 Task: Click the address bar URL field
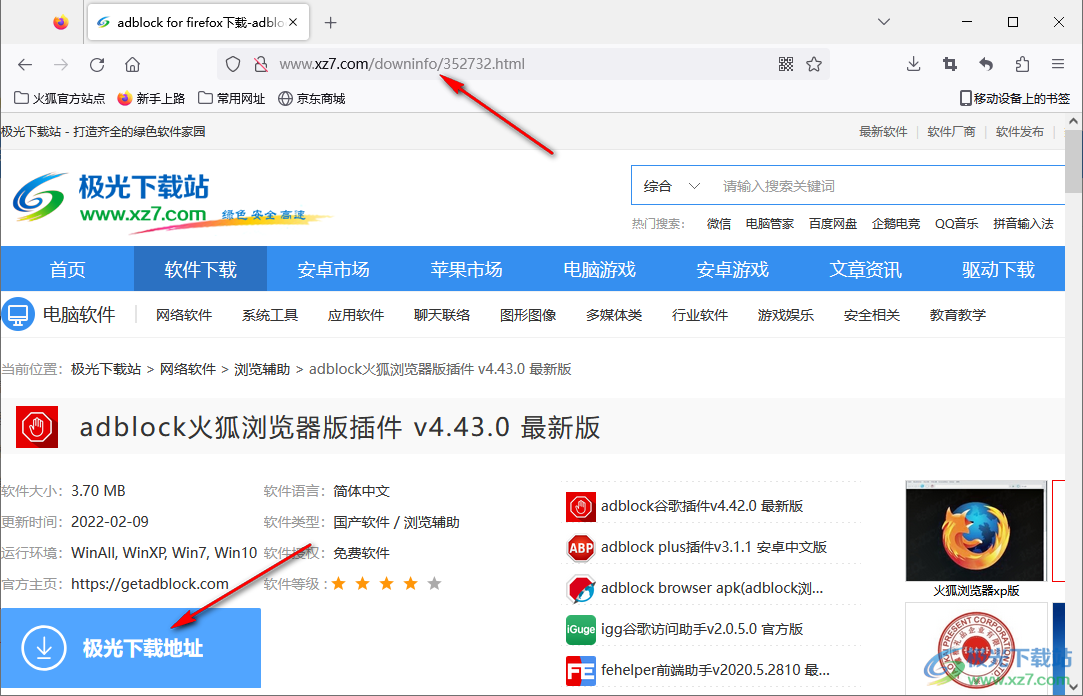(x=523, y=64)
